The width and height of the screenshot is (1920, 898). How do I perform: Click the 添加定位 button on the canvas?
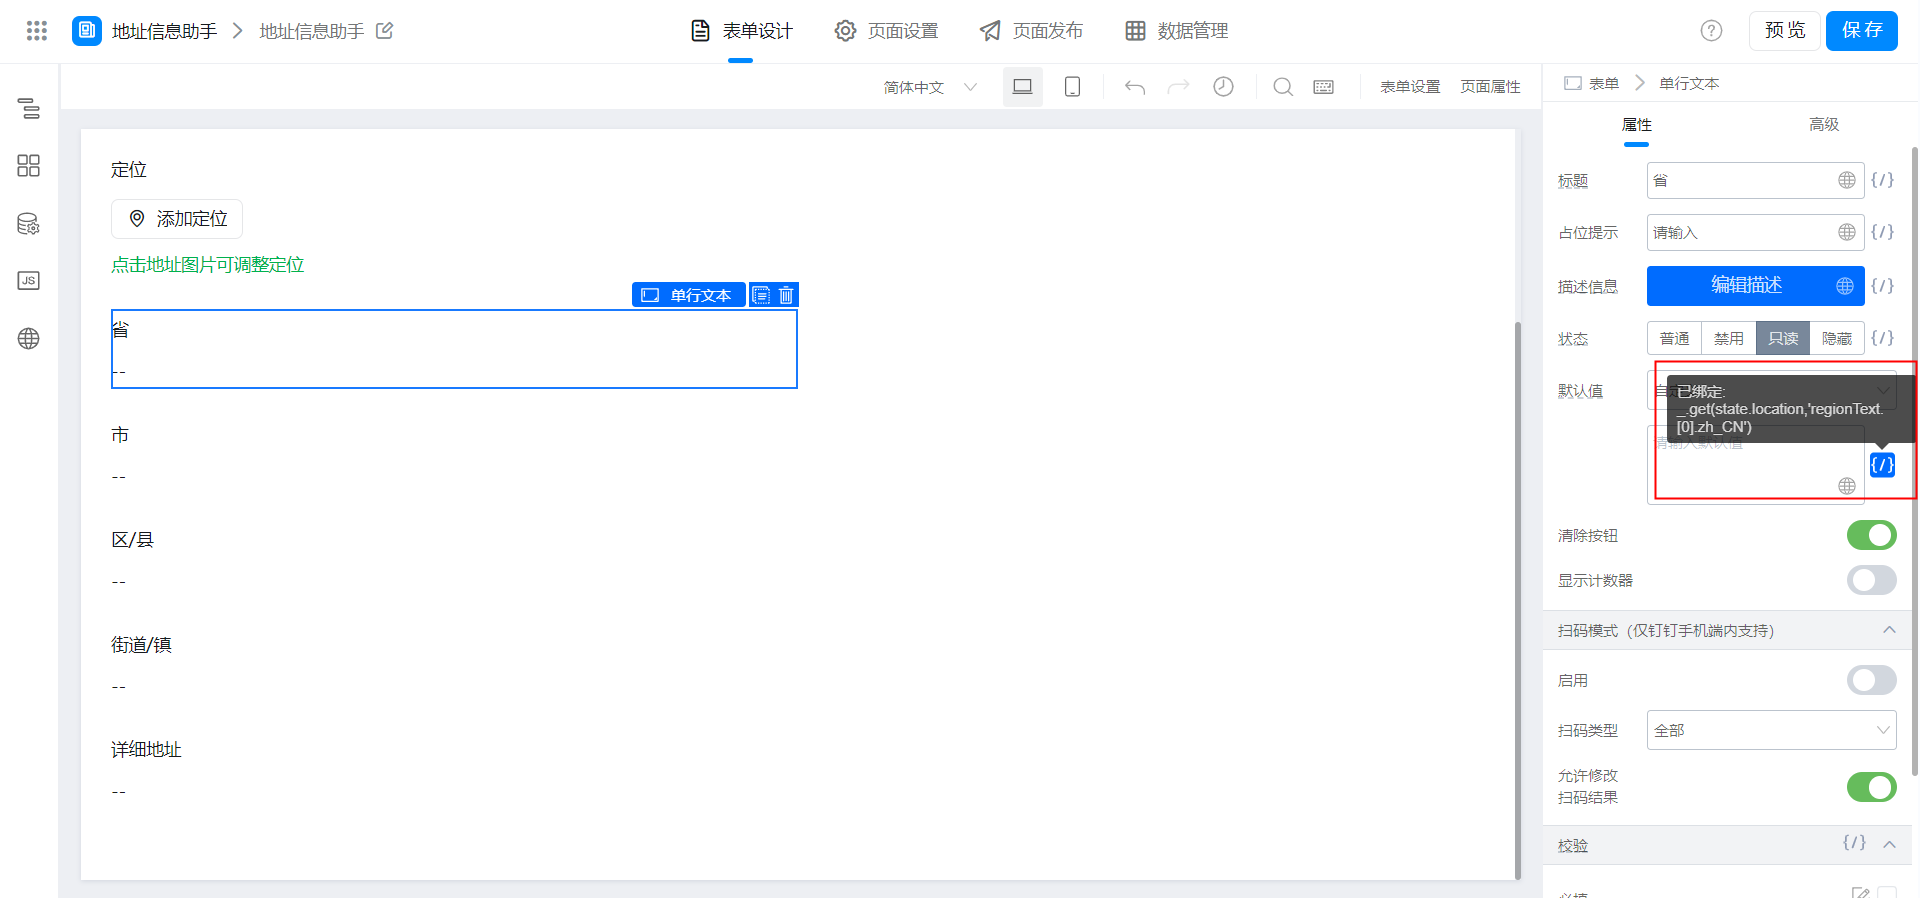(177, 219)
